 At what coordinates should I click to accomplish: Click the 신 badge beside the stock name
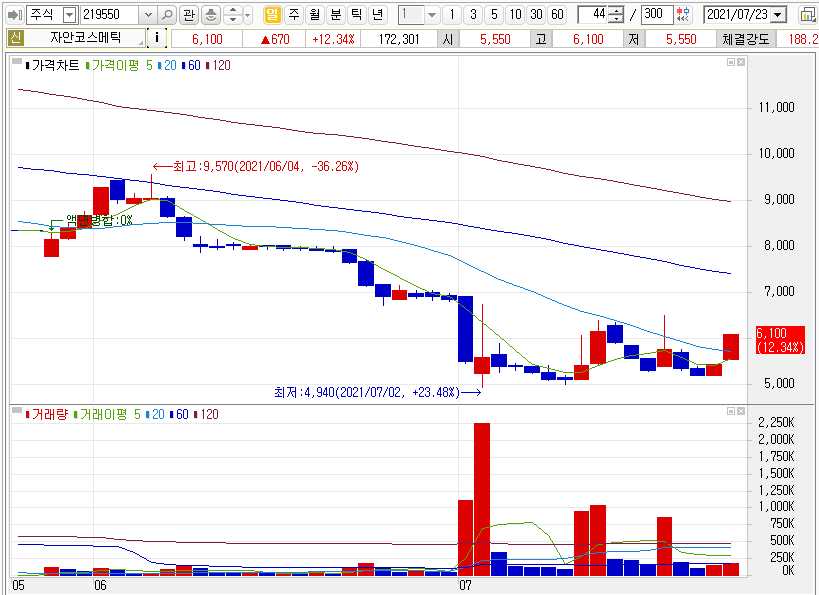pyautogui.click(x=15, y=38)
